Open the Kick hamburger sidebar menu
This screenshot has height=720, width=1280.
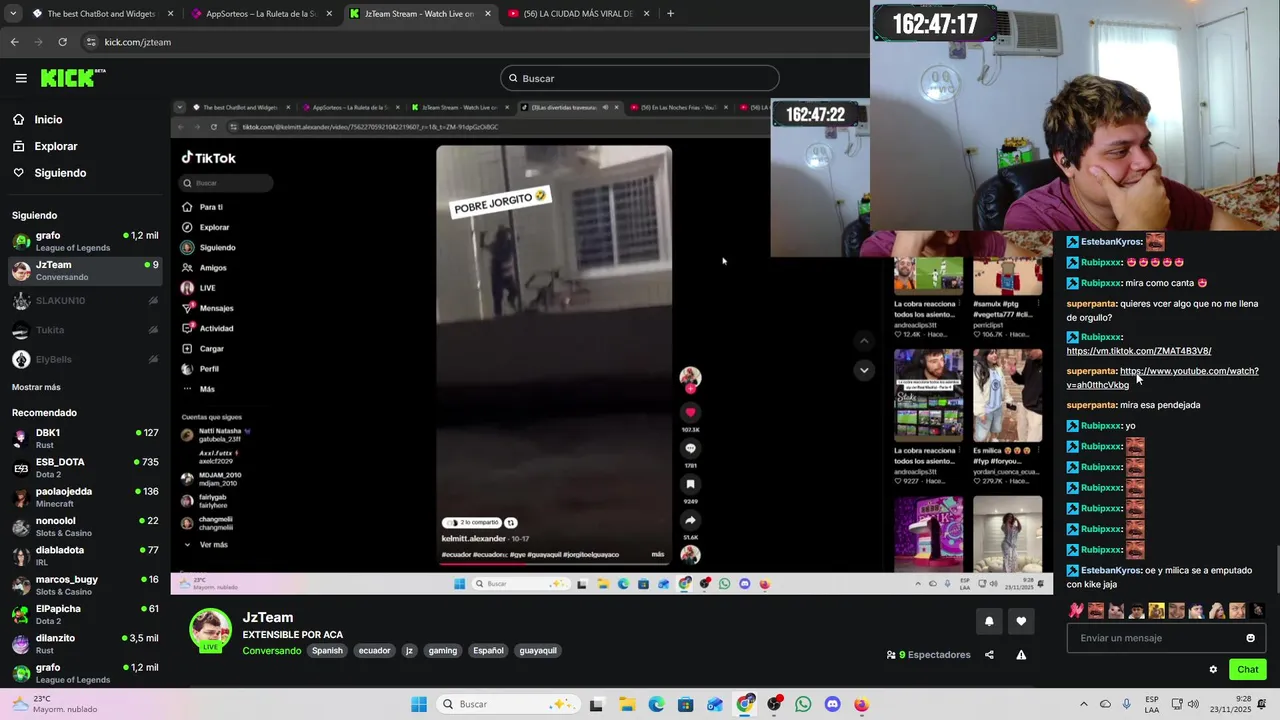[21, 78]
